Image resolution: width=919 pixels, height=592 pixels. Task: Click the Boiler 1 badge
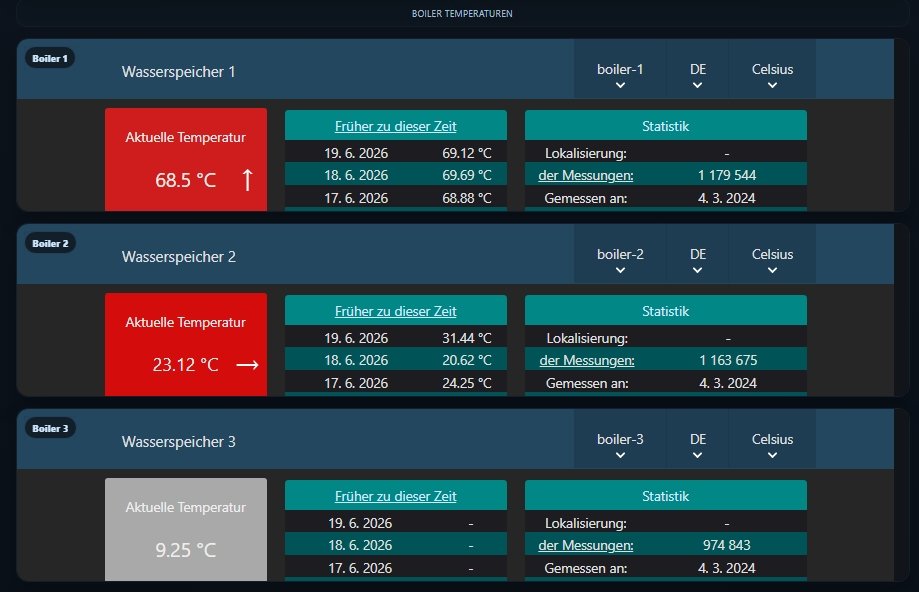tap(50, 59)
